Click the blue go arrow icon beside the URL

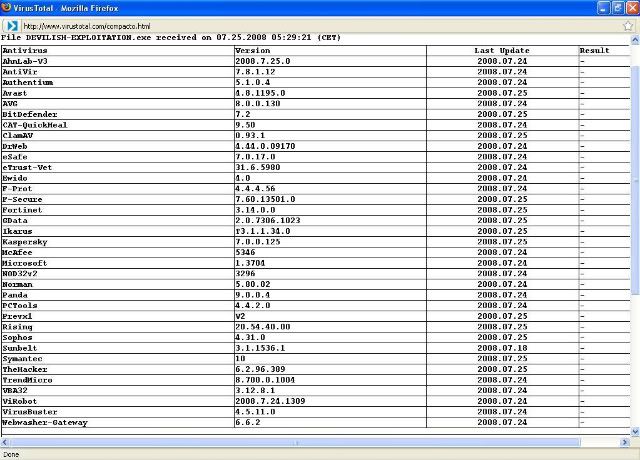tap(11, 26)
